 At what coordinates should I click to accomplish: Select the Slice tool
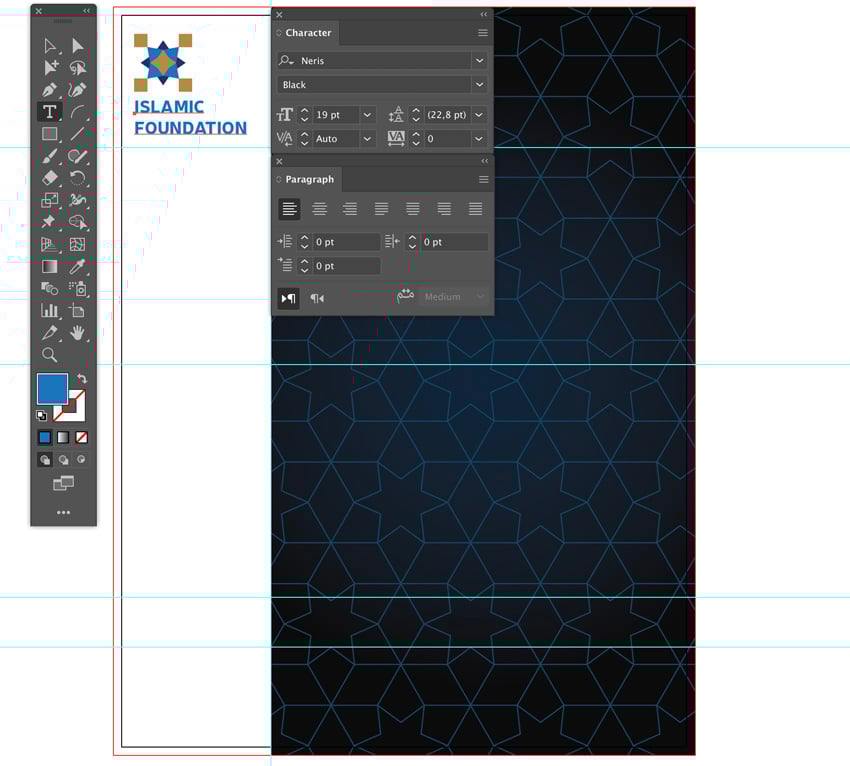(49, 332)
